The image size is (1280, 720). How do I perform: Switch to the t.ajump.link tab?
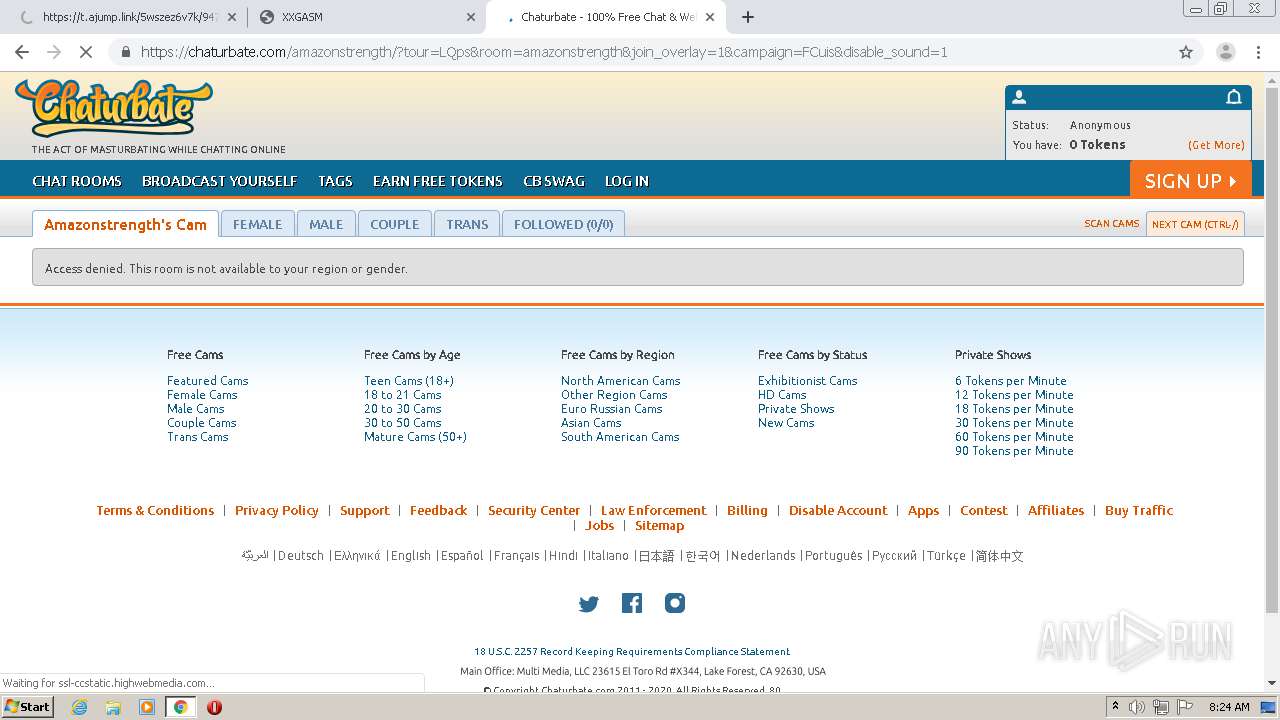coord(128,17)
